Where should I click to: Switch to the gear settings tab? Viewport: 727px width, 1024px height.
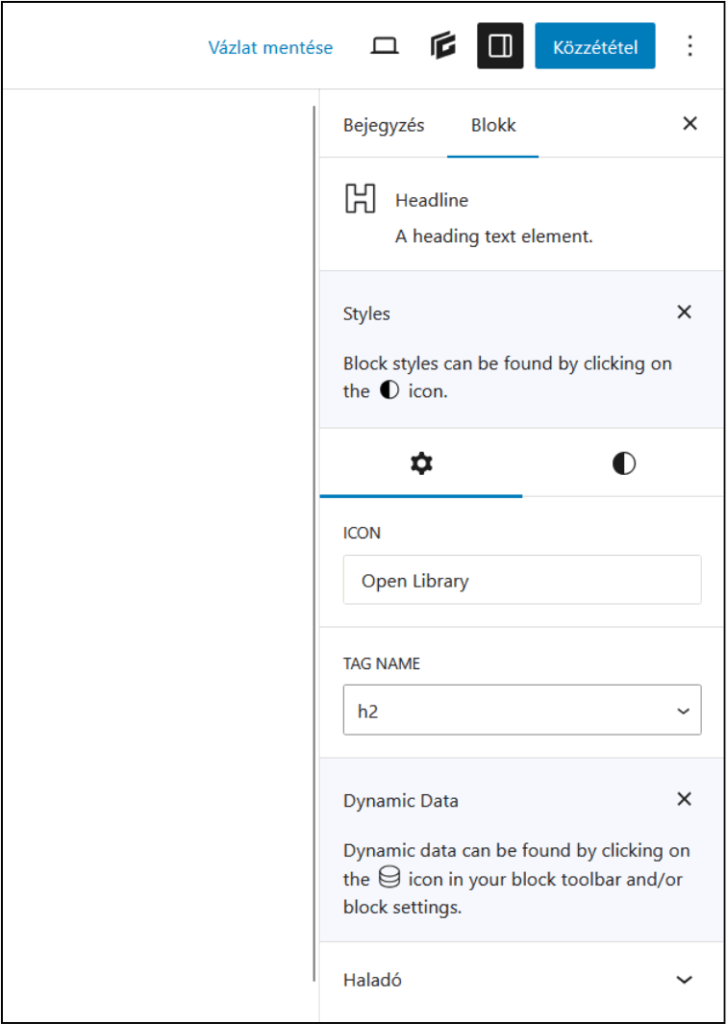421,464
